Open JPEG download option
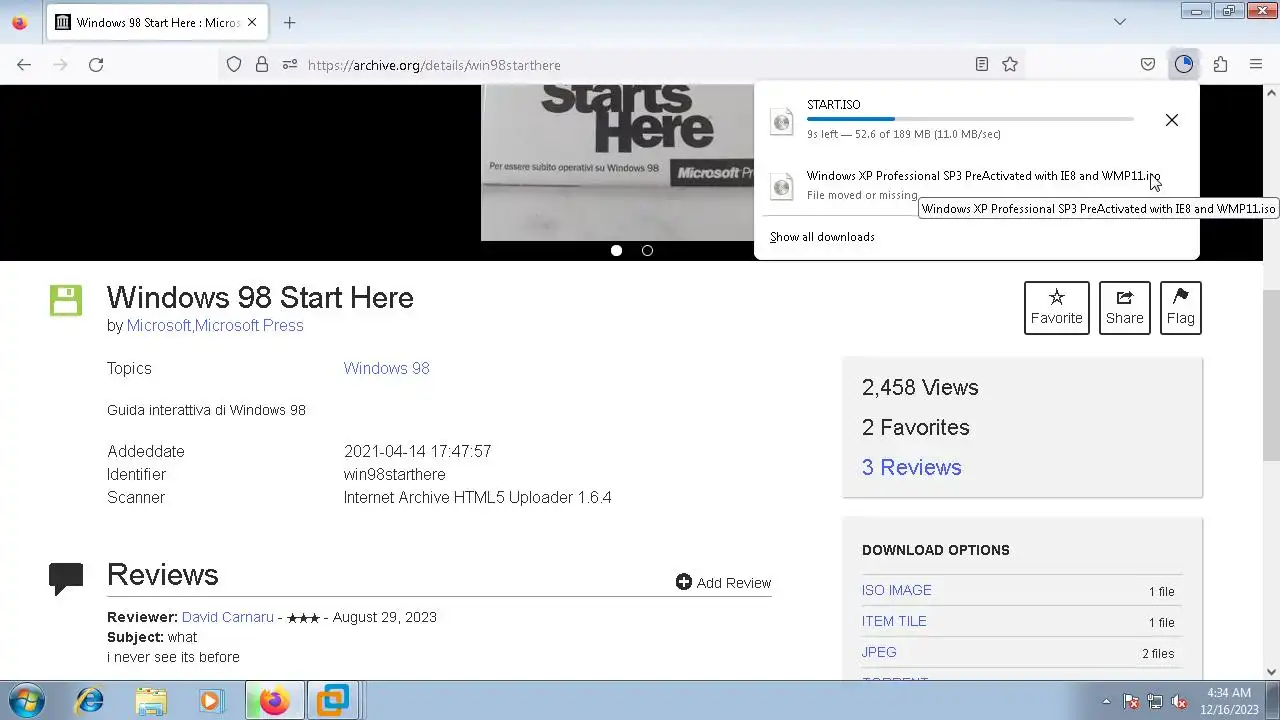This screenshot has width=1280, height=720. pos(879,652)
